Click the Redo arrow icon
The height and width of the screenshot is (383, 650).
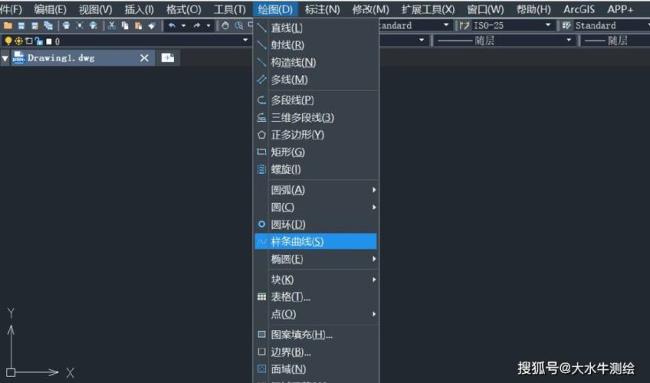(x=197, y=26)
